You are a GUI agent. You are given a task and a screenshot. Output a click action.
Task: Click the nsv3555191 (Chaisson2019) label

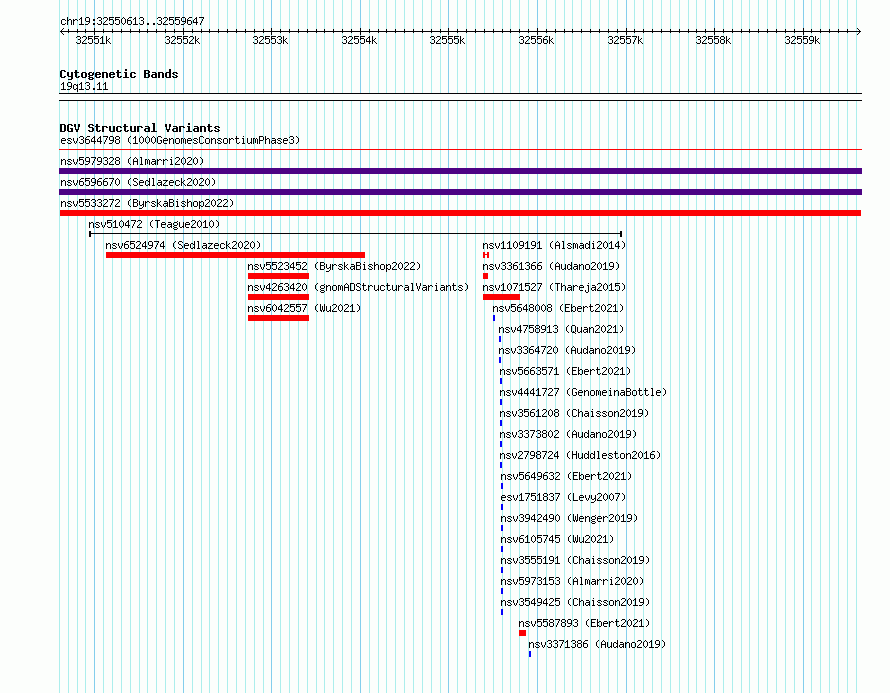pyautogui.click(x=575, y=560)
